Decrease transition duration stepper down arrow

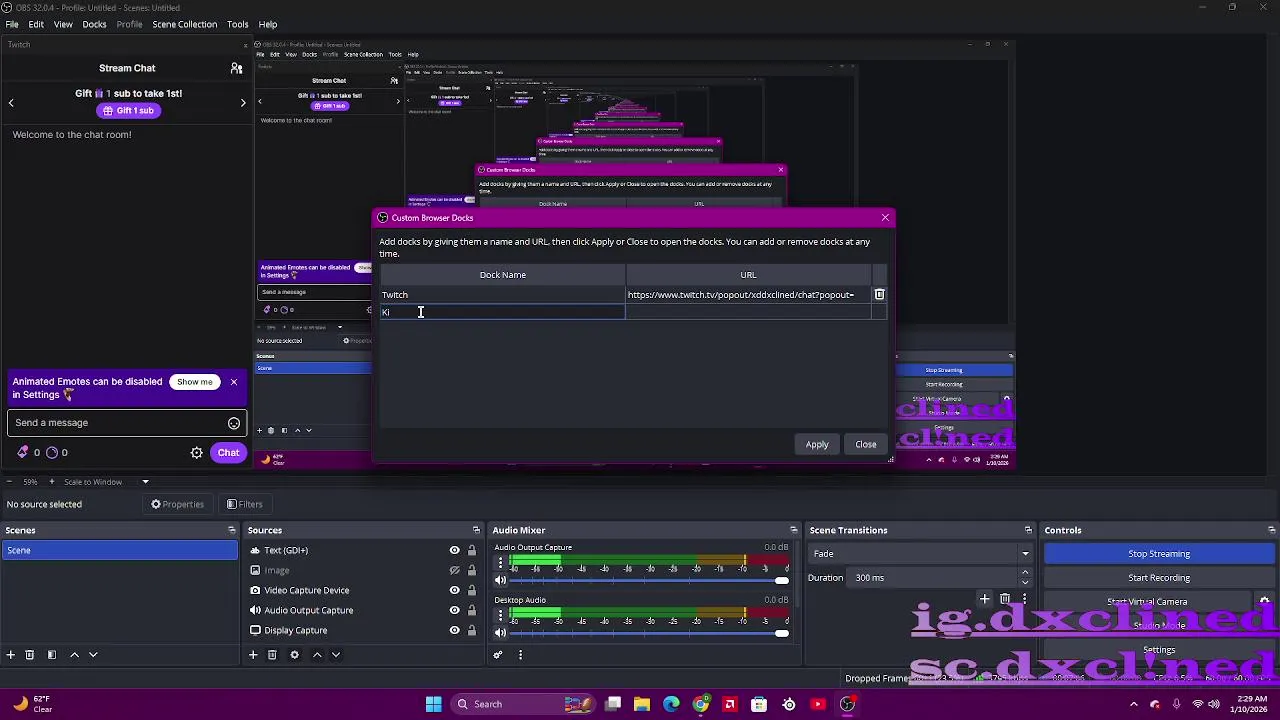click(1025, 582)
